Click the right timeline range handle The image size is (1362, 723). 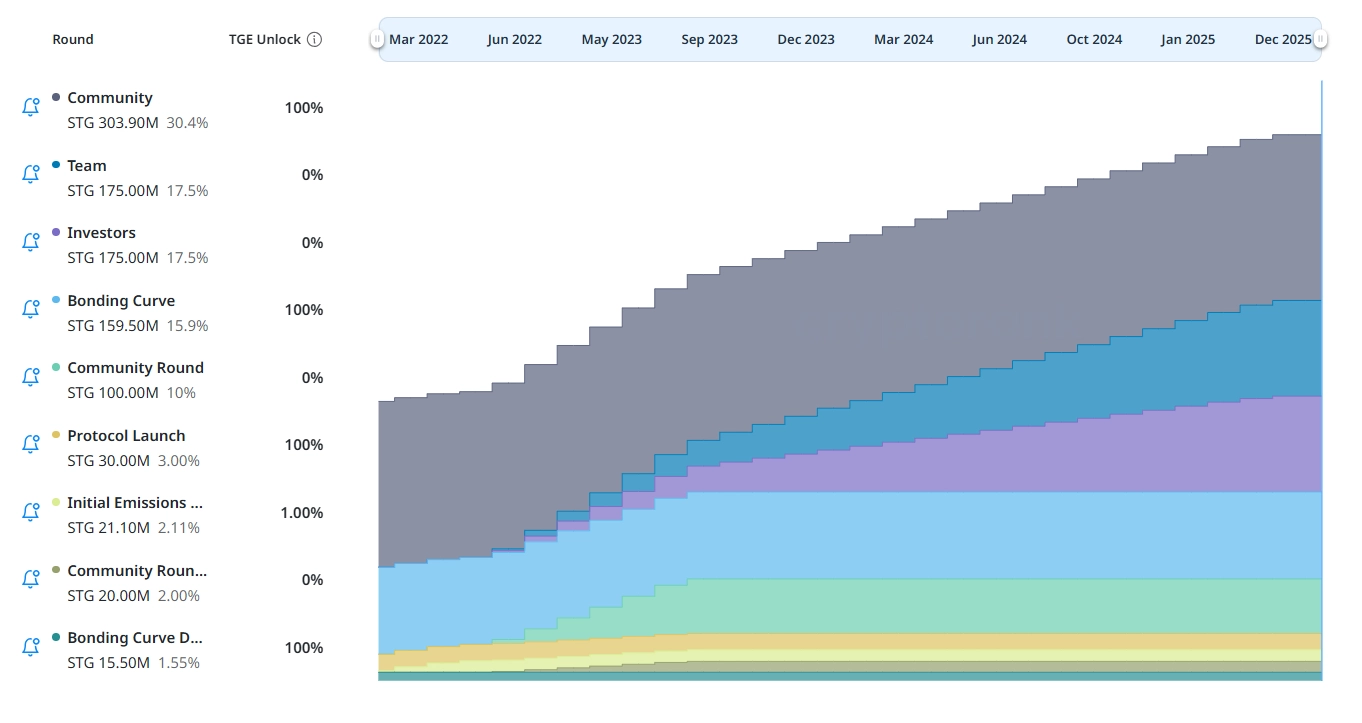pos(1320,40)
